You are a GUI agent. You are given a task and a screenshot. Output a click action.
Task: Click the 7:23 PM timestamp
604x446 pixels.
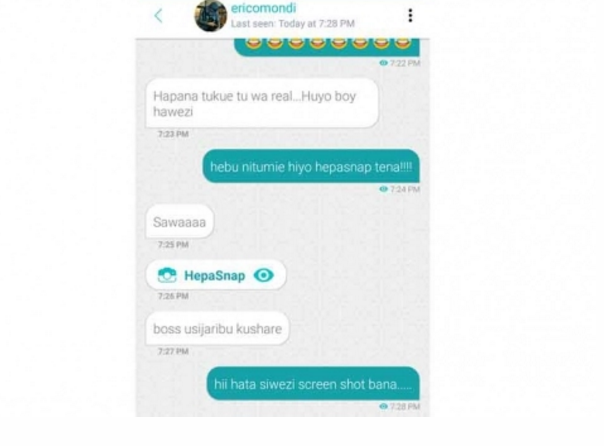(173, 134)
